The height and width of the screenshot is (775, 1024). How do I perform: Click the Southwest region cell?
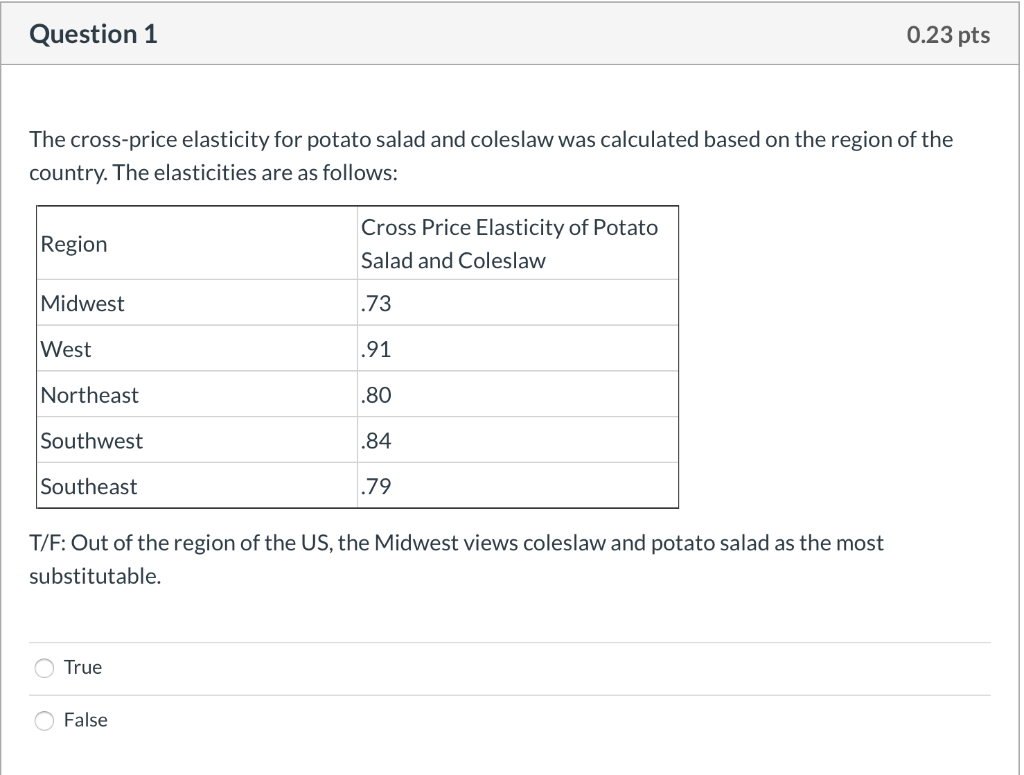[91, 440]
